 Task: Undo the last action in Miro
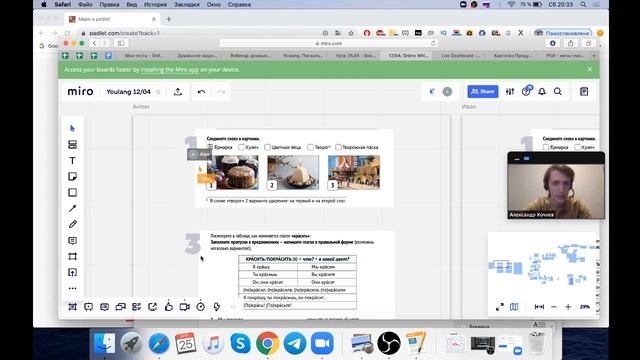point(201,91)
